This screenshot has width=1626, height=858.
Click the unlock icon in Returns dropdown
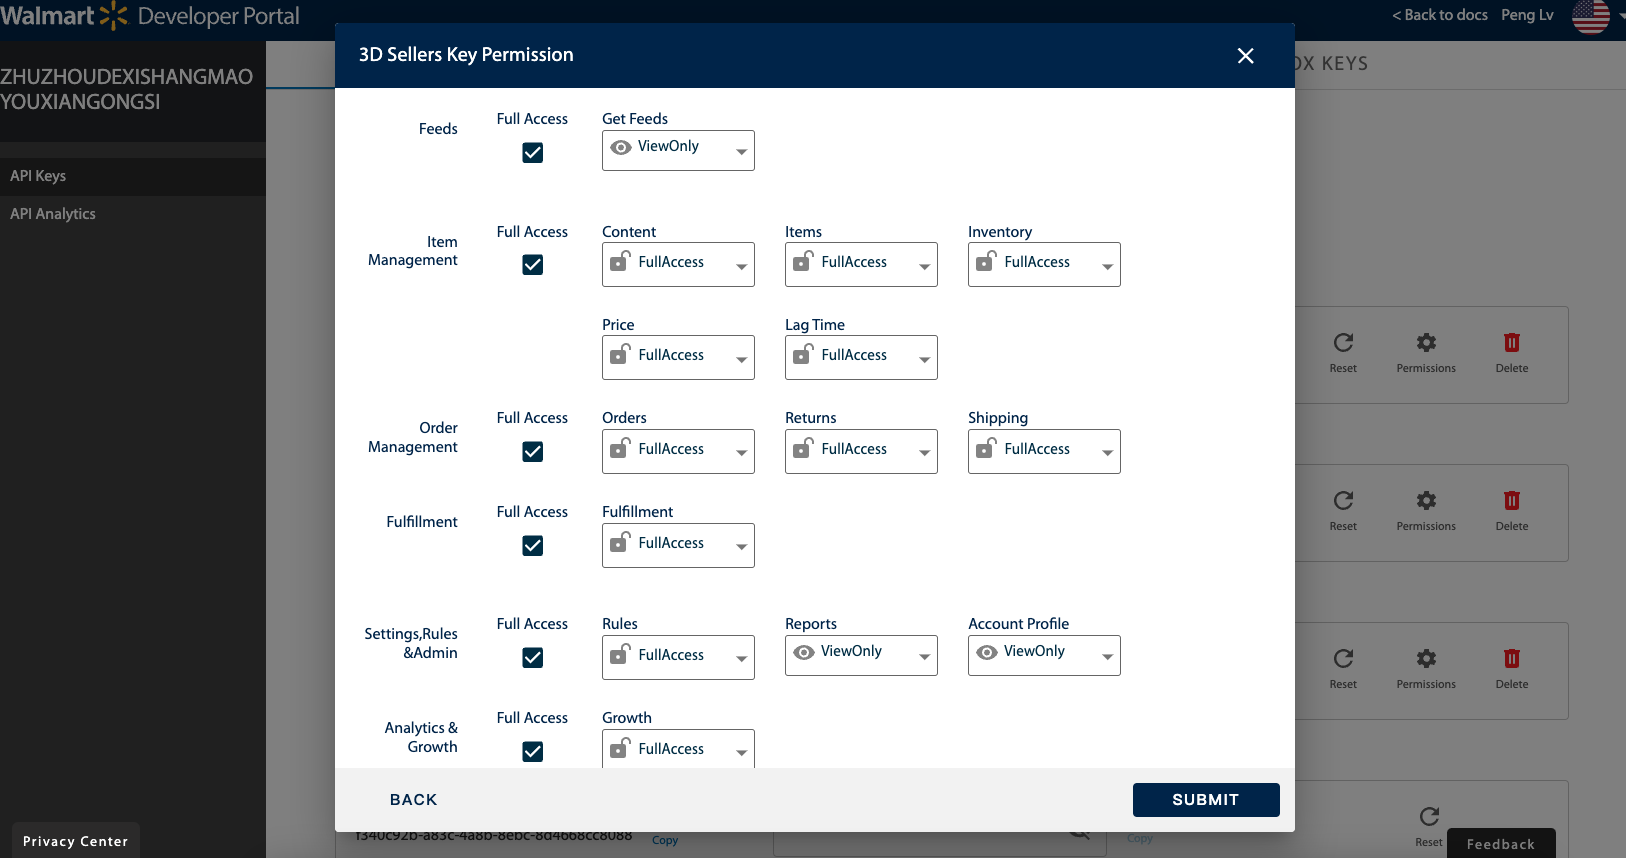tap(803, 448)
